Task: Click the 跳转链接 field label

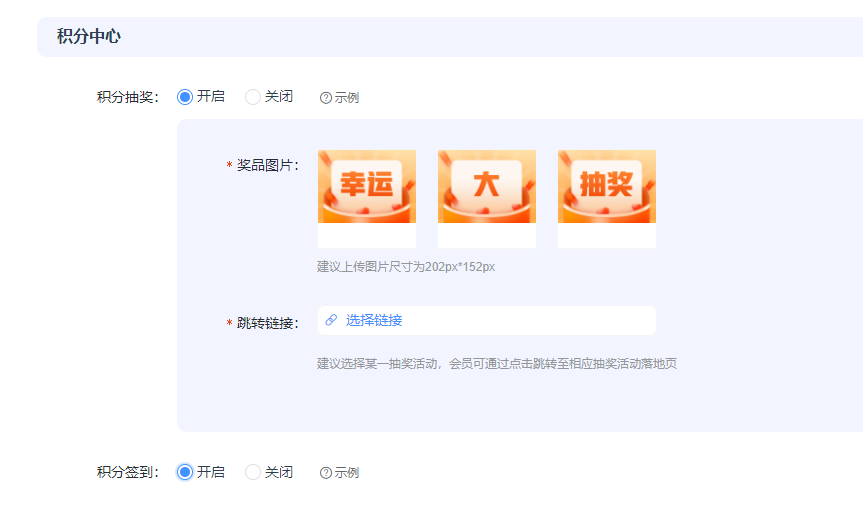Action: pos(267,323)
